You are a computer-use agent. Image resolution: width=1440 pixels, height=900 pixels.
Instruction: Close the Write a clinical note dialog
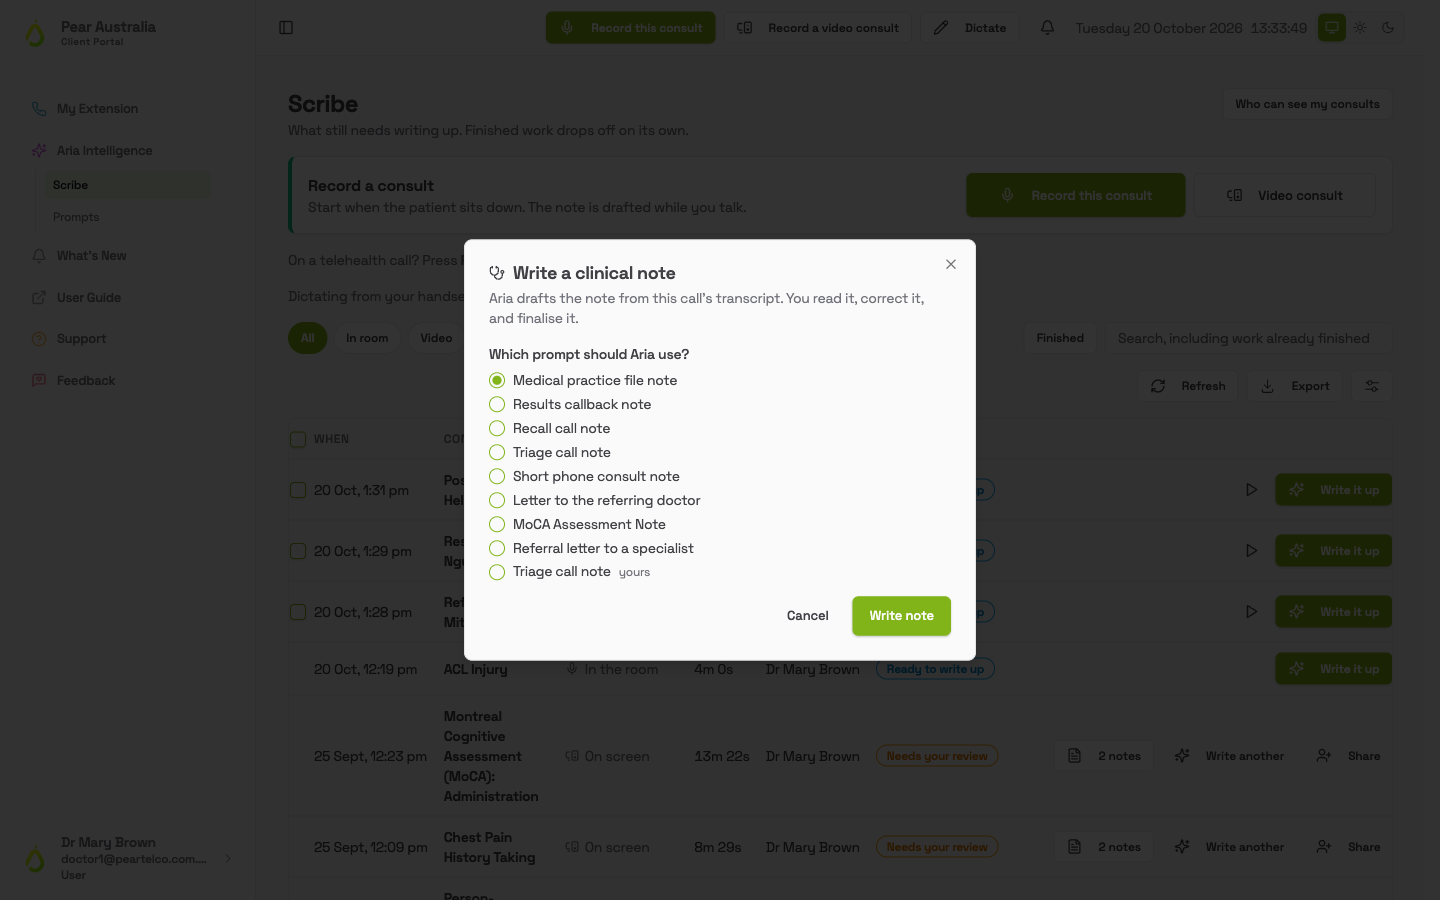tap(951, 264)
